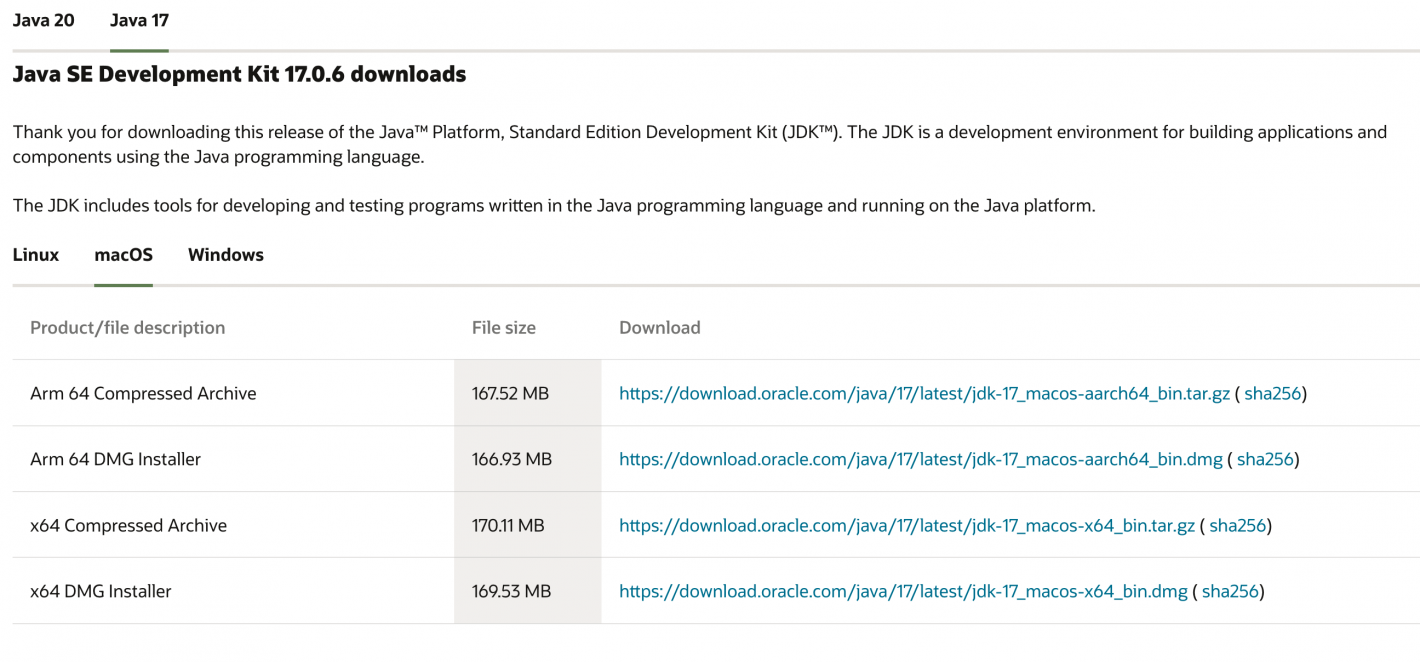Image resolution: width=1420 pixels, height=662 pixels.
Task: Open sha256 for the x64 Compressed Archive
Action: pos(1238,525)
